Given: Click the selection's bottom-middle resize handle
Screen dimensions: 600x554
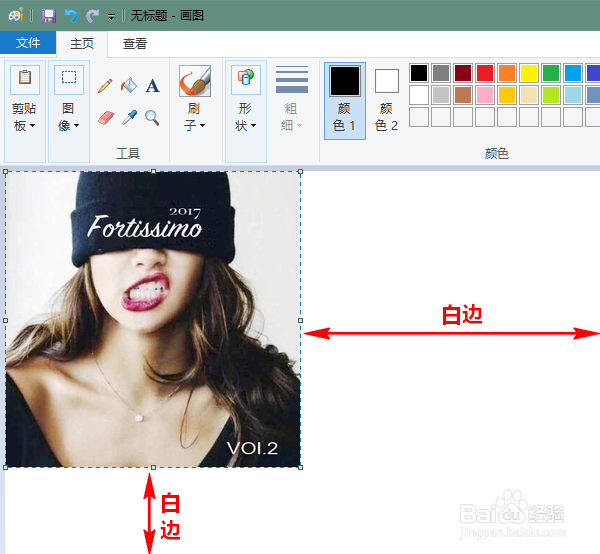Looking at the screenshot, I should point(153,467).
